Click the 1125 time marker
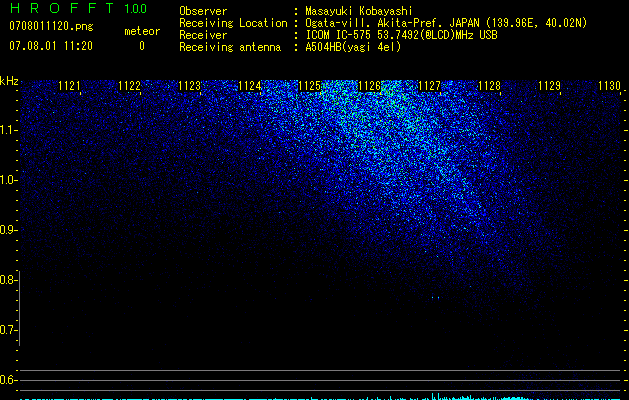This screenshot has height=400, width=629. (x=310, y=86)
